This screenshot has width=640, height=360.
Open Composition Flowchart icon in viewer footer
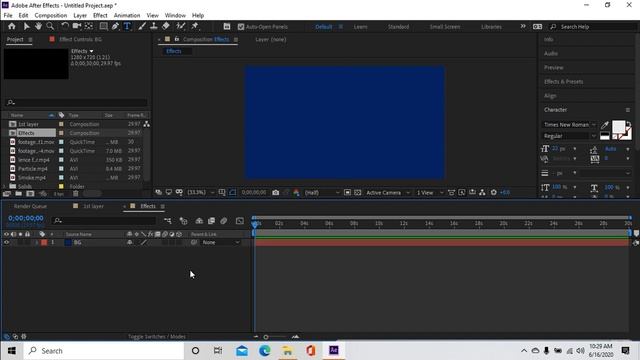pyautogui.click(x=482, y=192)
